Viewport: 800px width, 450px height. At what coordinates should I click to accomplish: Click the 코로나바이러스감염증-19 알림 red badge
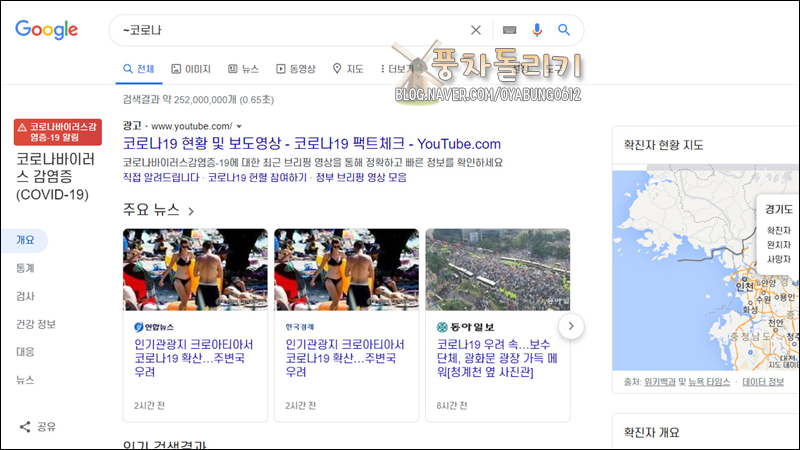pyautogui.click(x=58, y=132)
